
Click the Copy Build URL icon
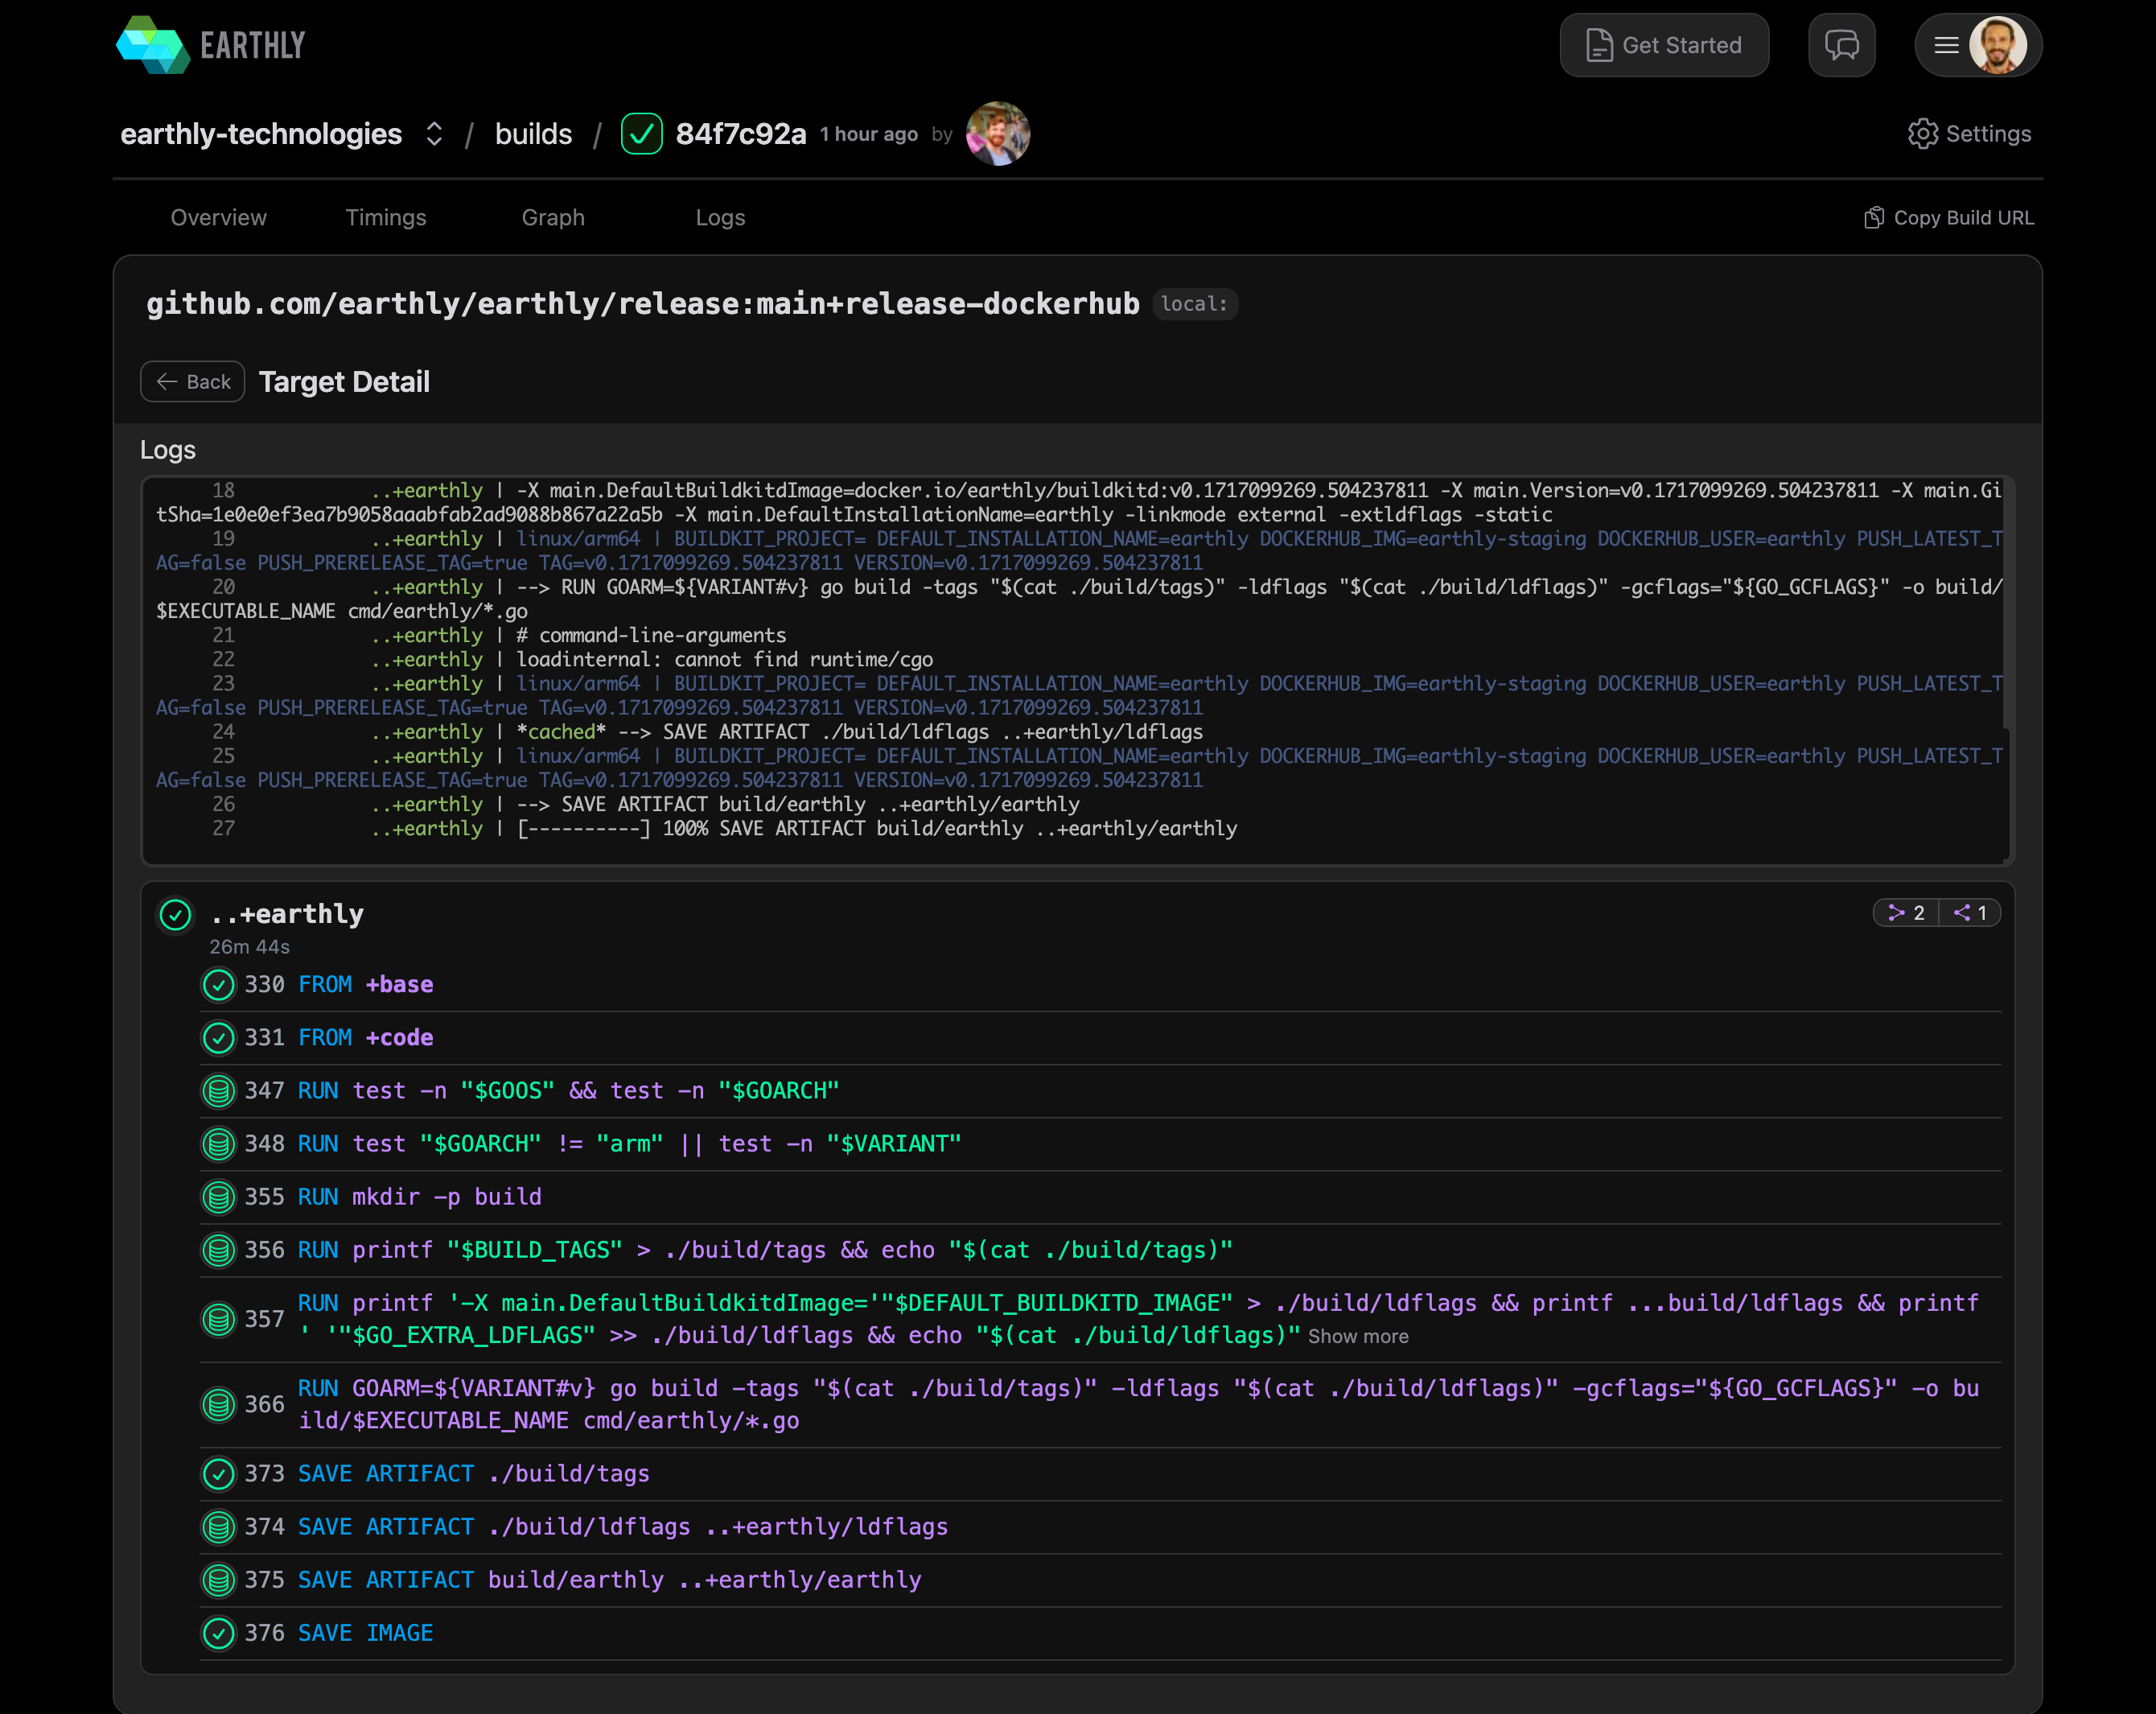pos(1874,218)
